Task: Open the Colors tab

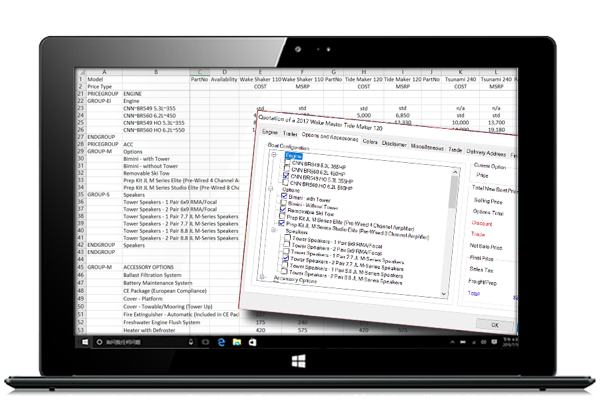Action: coord(370,142)
